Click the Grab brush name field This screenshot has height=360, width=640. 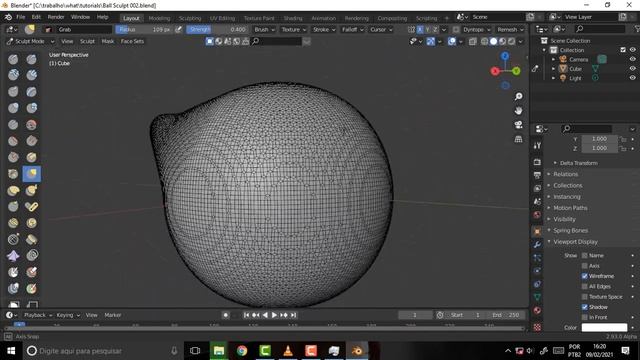[83, 29]
